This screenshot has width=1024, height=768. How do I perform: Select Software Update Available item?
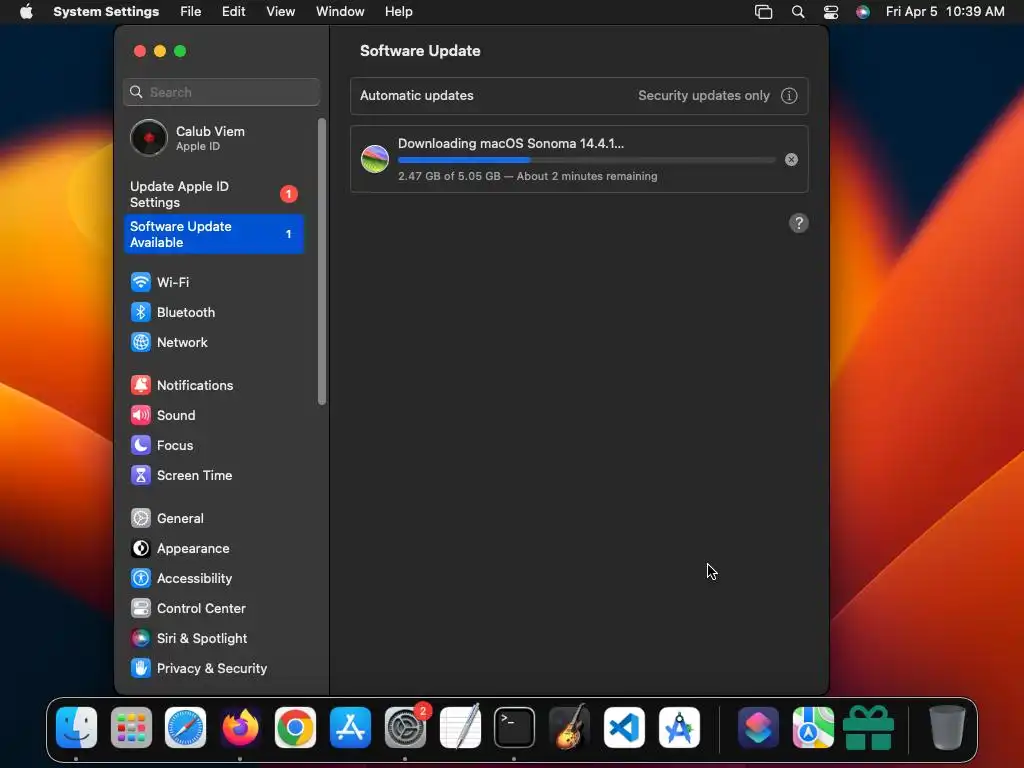click(x=214, y=234)
